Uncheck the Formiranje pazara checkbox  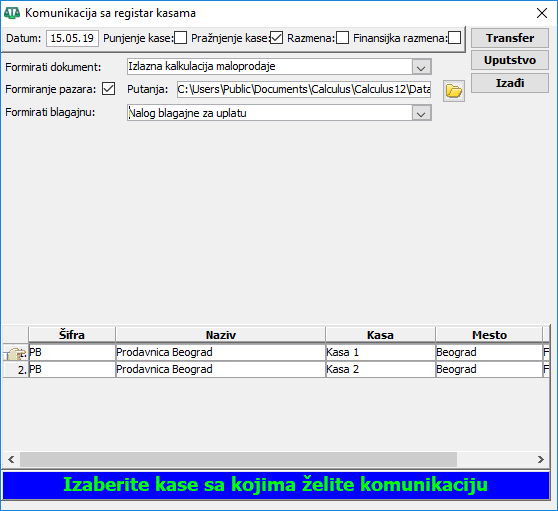click(109, 89)
